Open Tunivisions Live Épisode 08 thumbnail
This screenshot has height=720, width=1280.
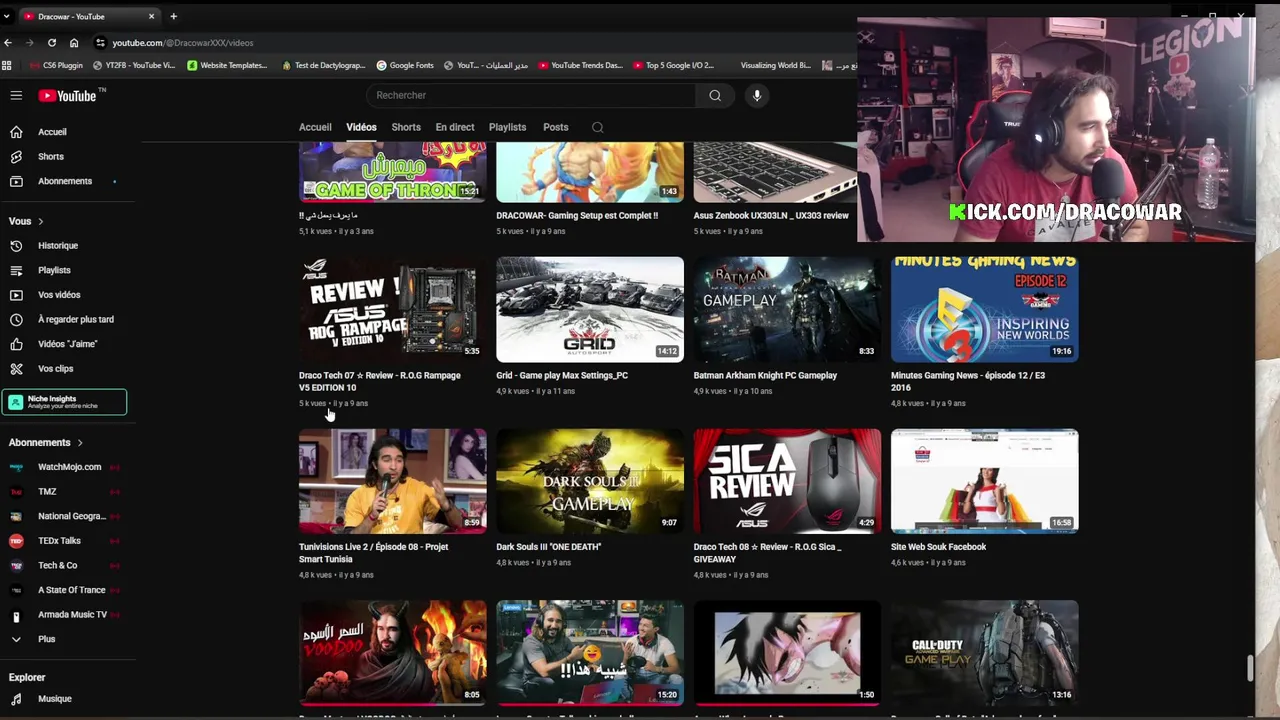392,481
